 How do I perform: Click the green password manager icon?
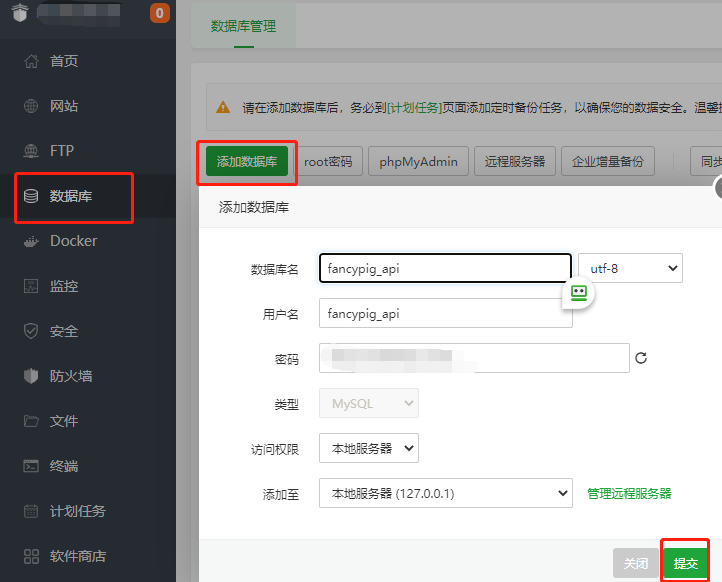tap(578, 293)
